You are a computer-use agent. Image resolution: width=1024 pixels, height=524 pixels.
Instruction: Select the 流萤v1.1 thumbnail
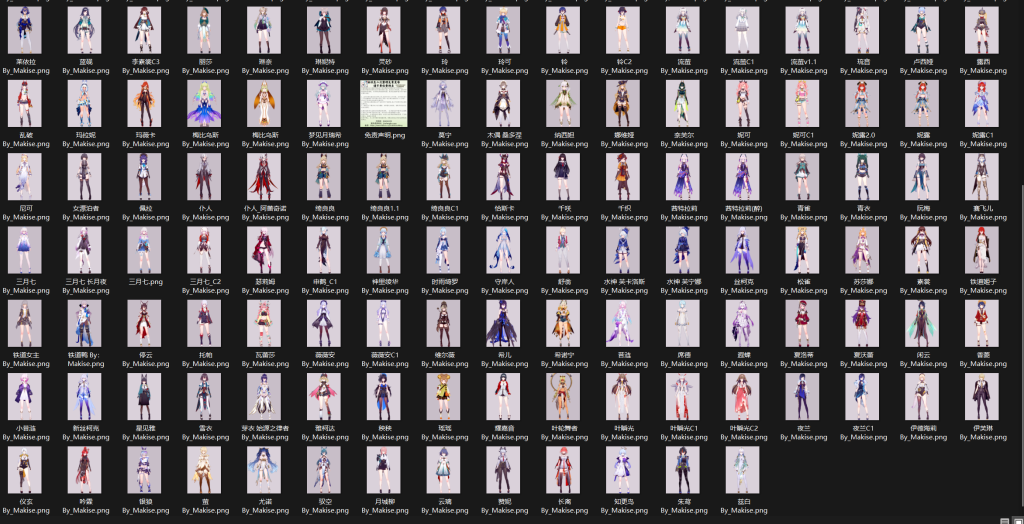[x=802, y=30]
